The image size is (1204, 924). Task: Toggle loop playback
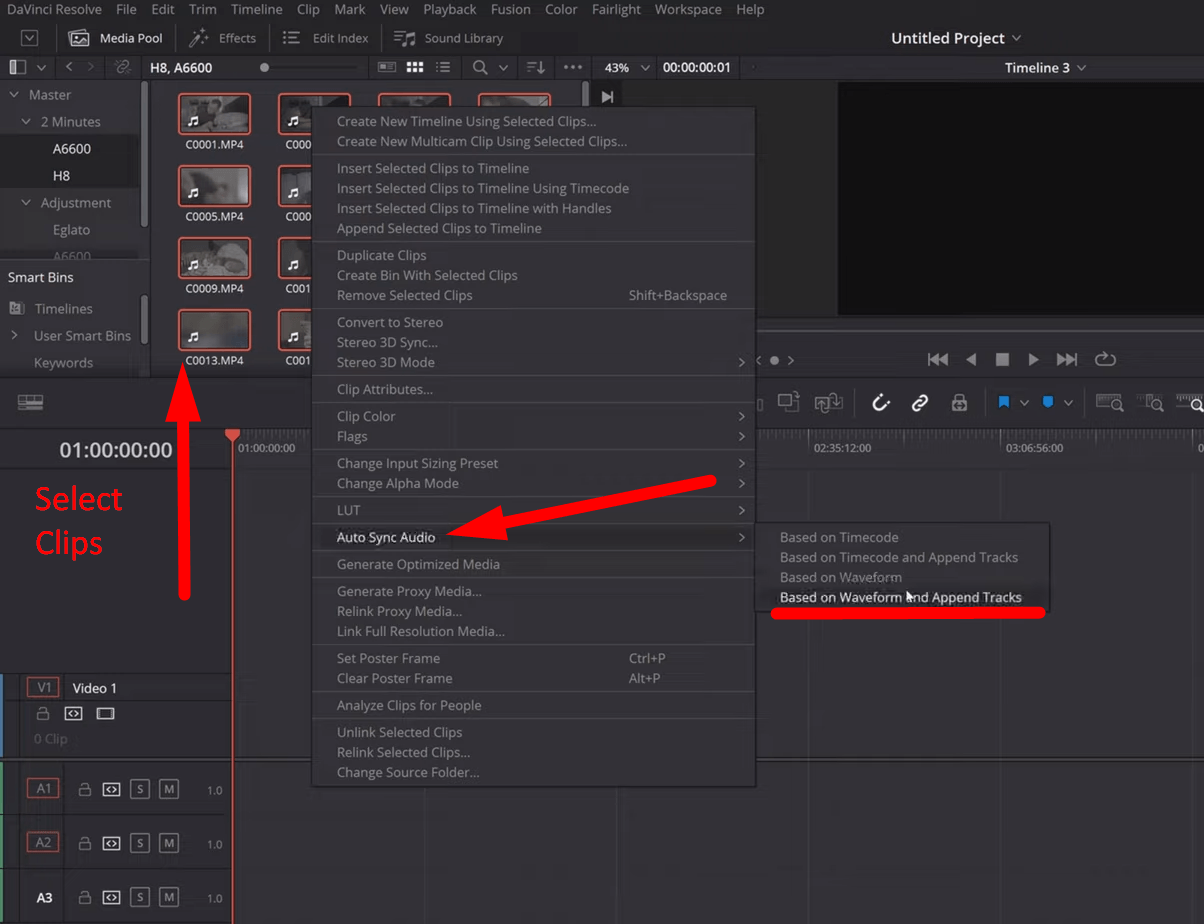click(x=1105, y=359)
